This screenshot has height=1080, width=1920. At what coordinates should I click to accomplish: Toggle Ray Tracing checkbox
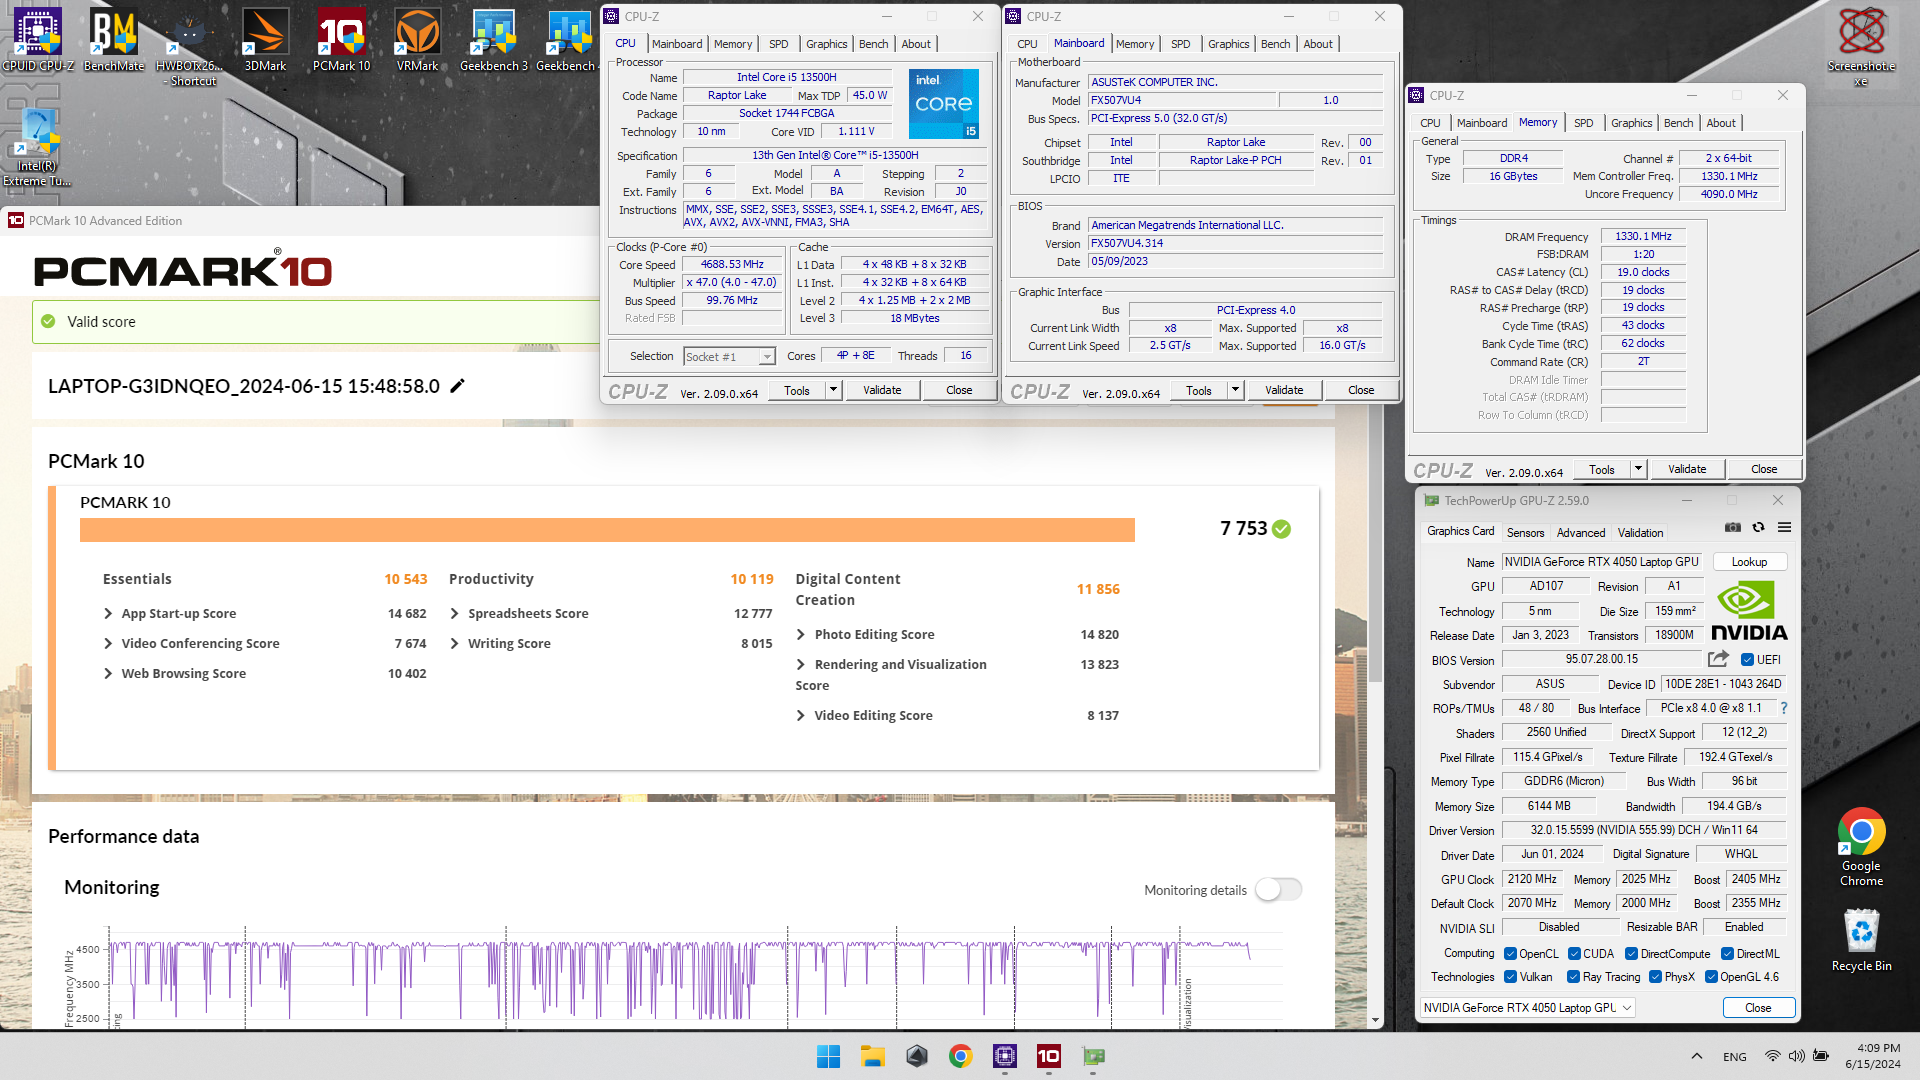1573,977
